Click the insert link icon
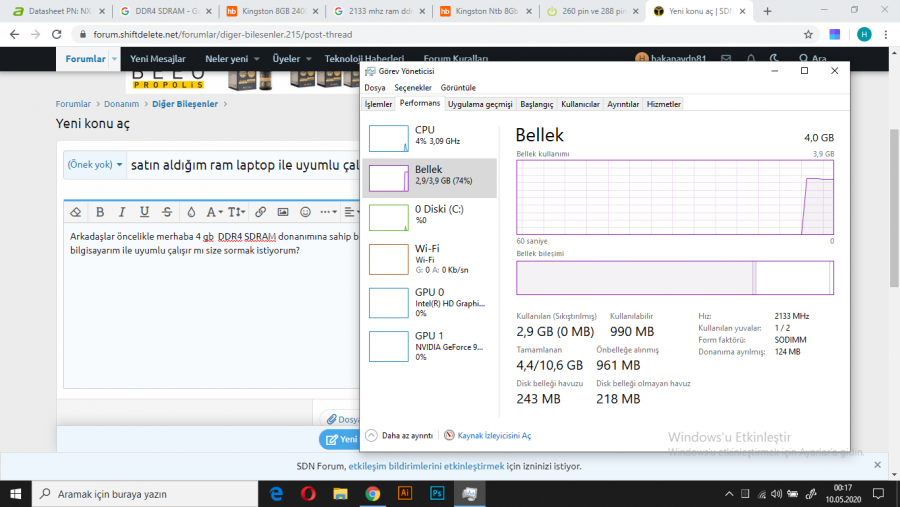Image resolution: width=900 pixels, height=507 pixels. coord(261,212)
